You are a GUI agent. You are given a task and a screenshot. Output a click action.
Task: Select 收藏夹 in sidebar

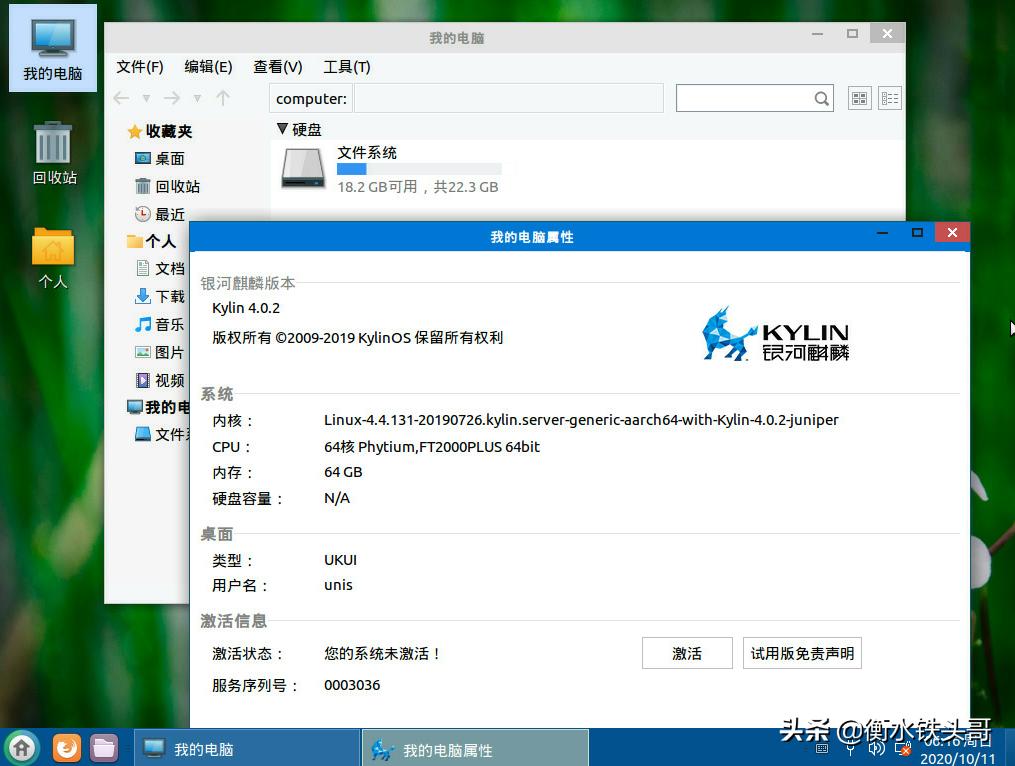point(160,131)
